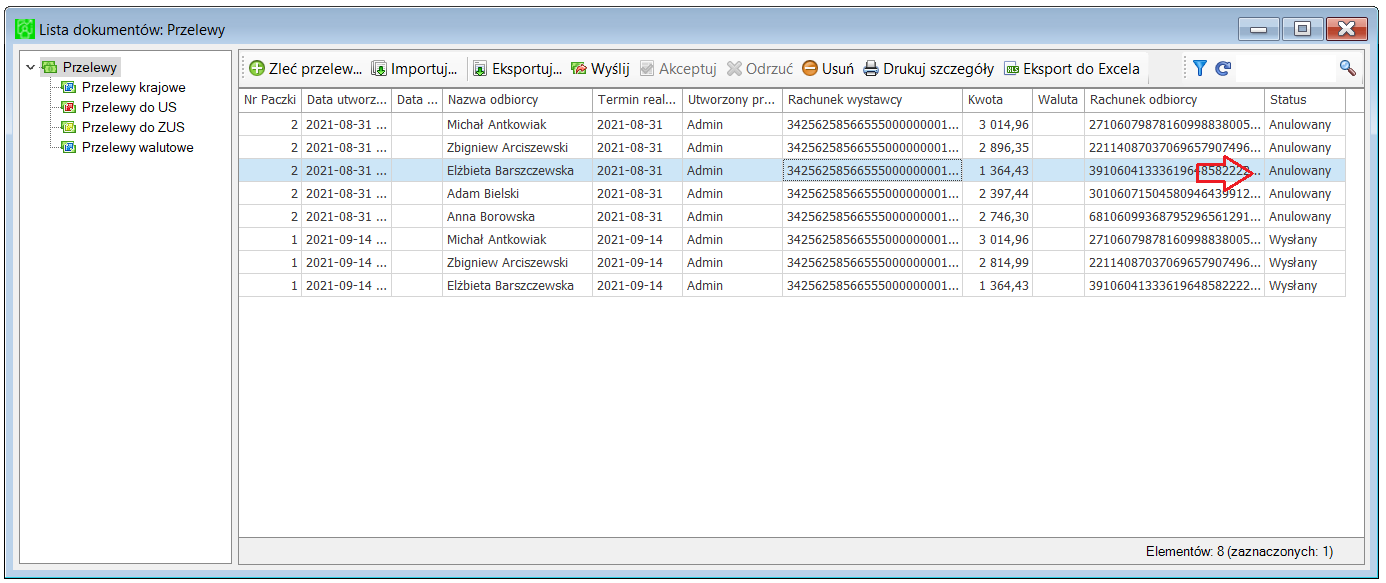
Task: Click the Przelewy krajowe tree icon
Action: click(x=69, y=88)
